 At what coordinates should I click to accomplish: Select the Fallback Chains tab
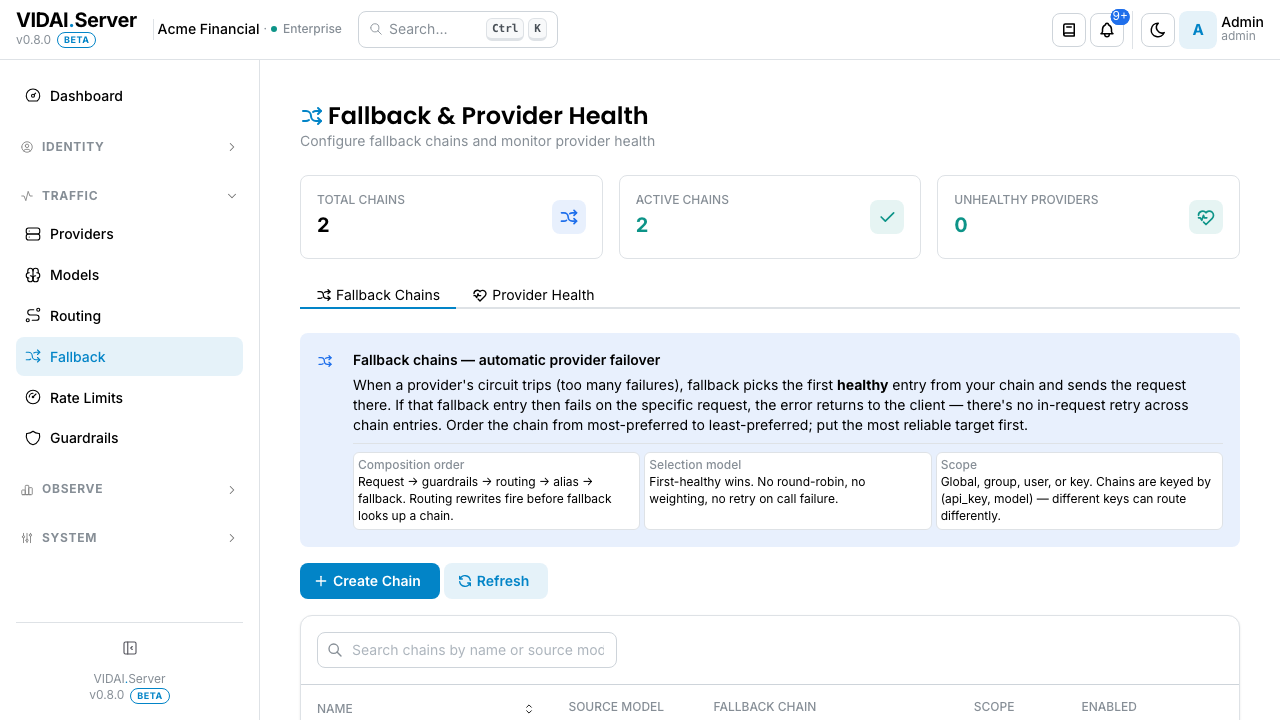378,295
